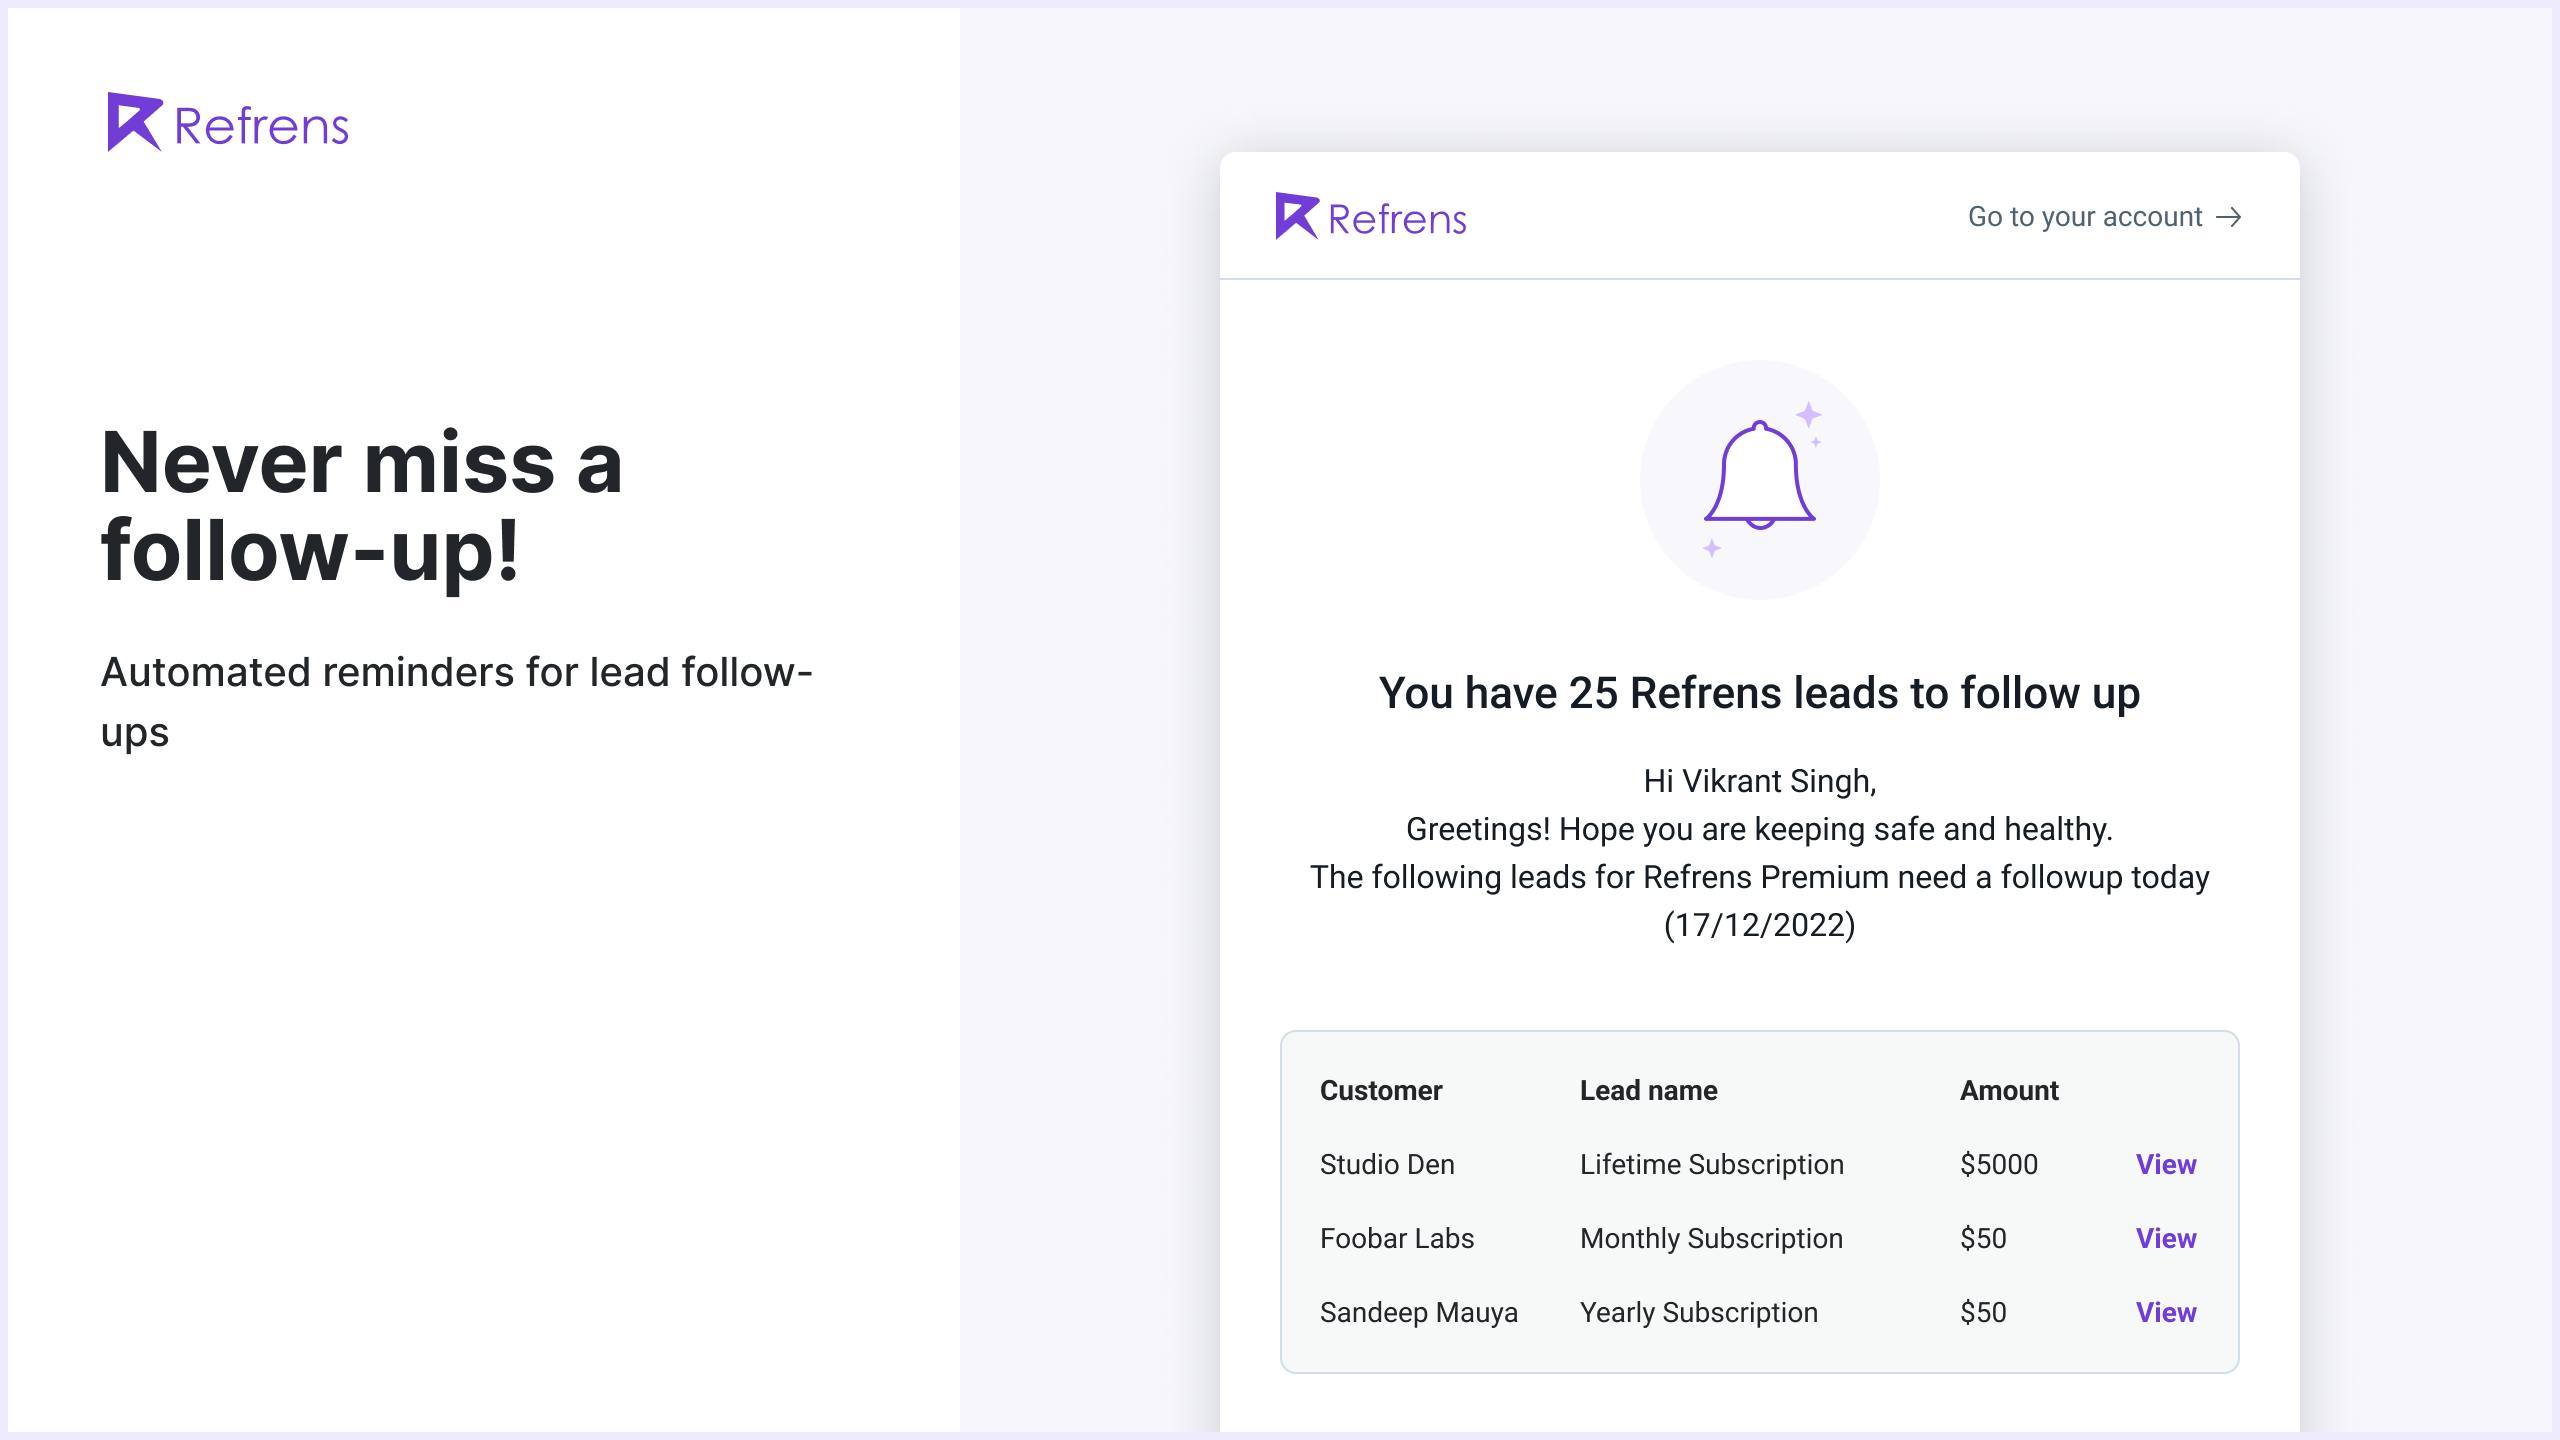Click the Hi Vikrant Singh greeting
The height and width of the screenshot is (1440, 2560).
tap(1760, 781)
